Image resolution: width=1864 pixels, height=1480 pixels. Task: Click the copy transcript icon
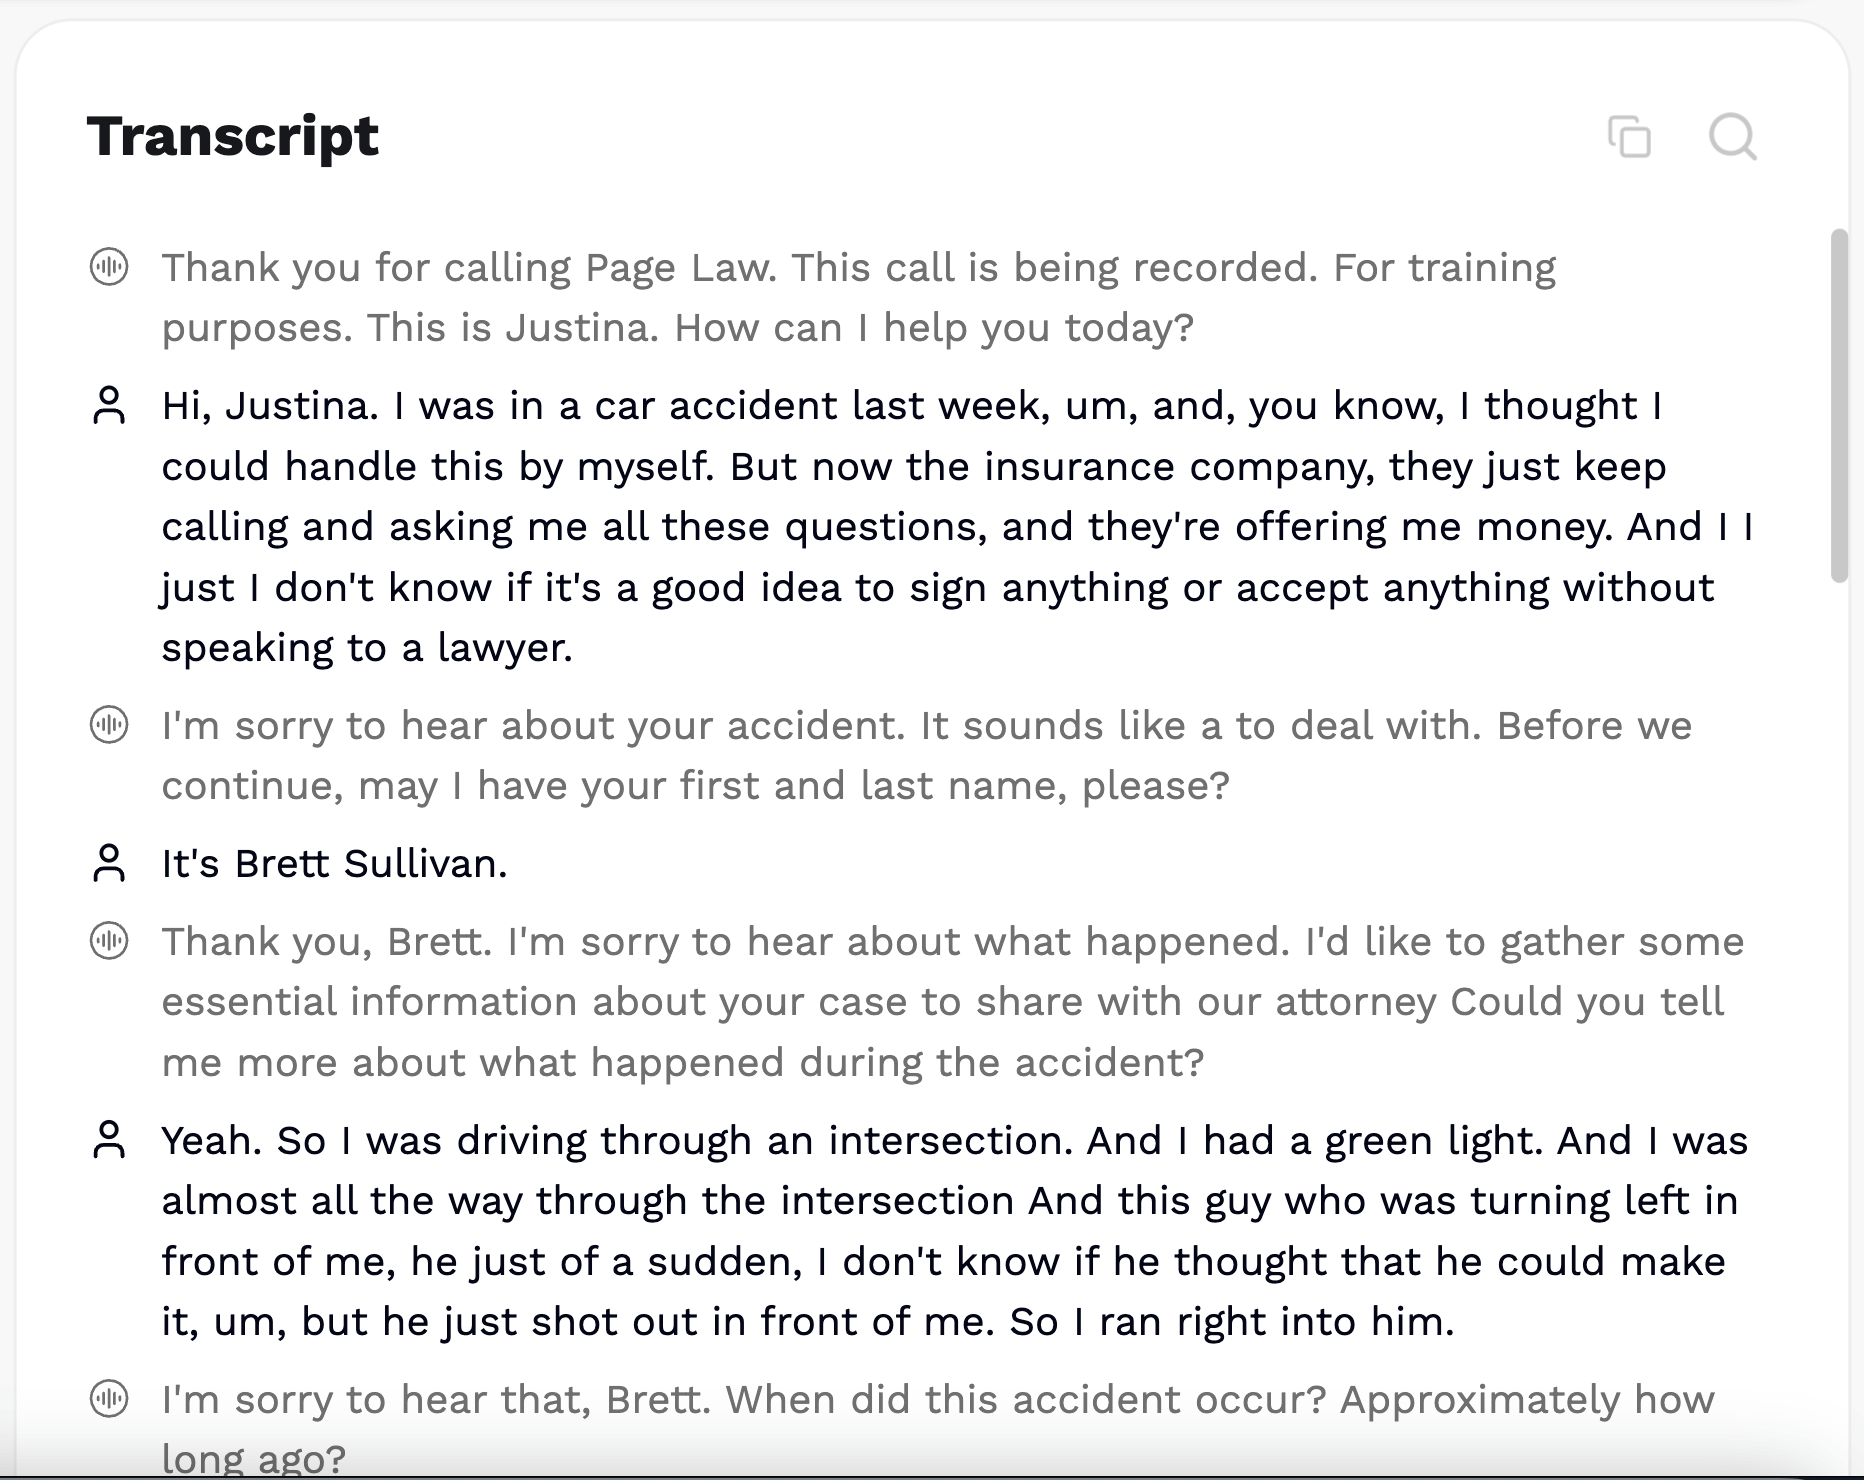[x=1629, y=137]
